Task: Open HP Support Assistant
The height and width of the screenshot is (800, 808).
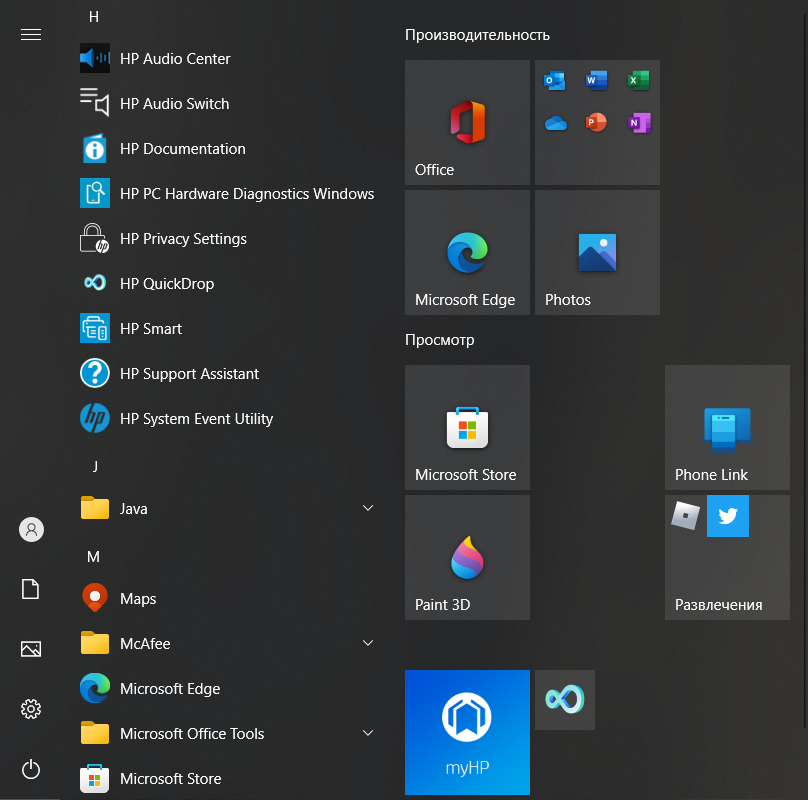Action: click(189, 374)
